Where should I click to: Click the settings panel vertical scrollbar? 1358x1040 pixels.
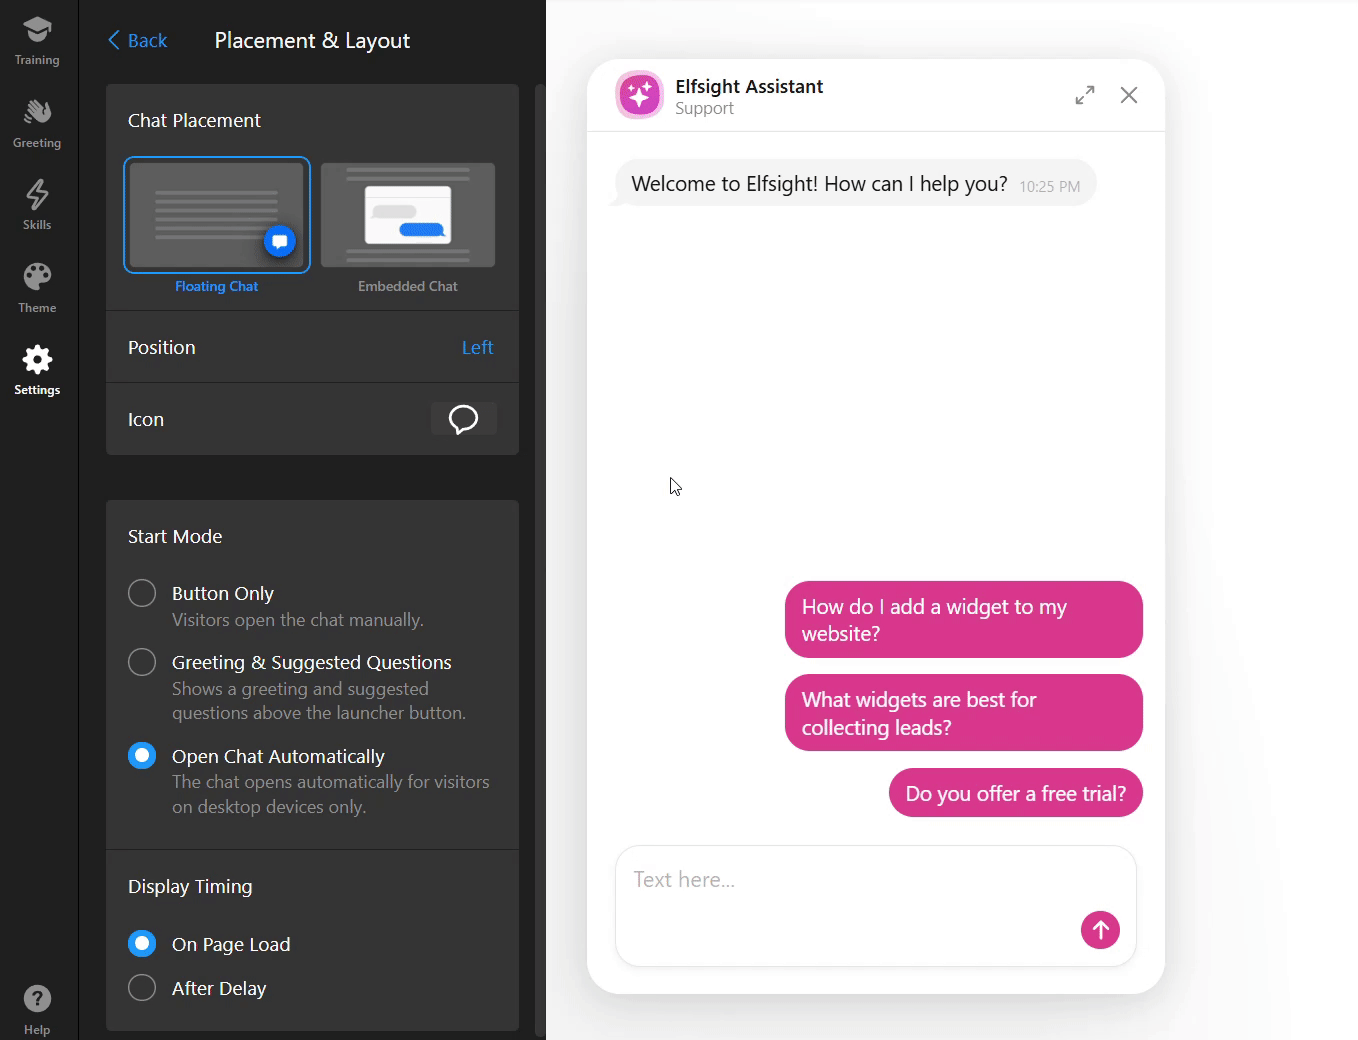click(540, 560)
